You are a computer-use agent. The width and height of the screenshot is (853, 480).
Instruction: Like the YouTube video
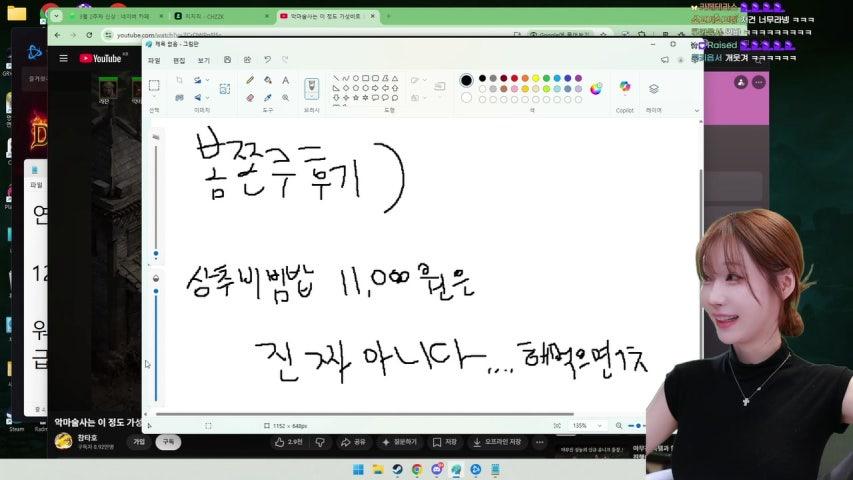tap(289, 442)
